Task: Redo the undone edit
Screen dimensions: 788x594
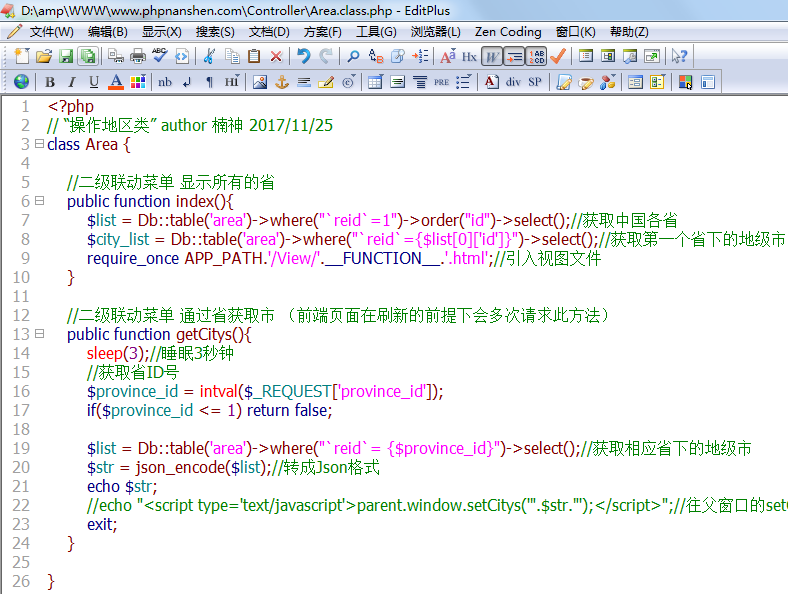Action: (326, 56)
